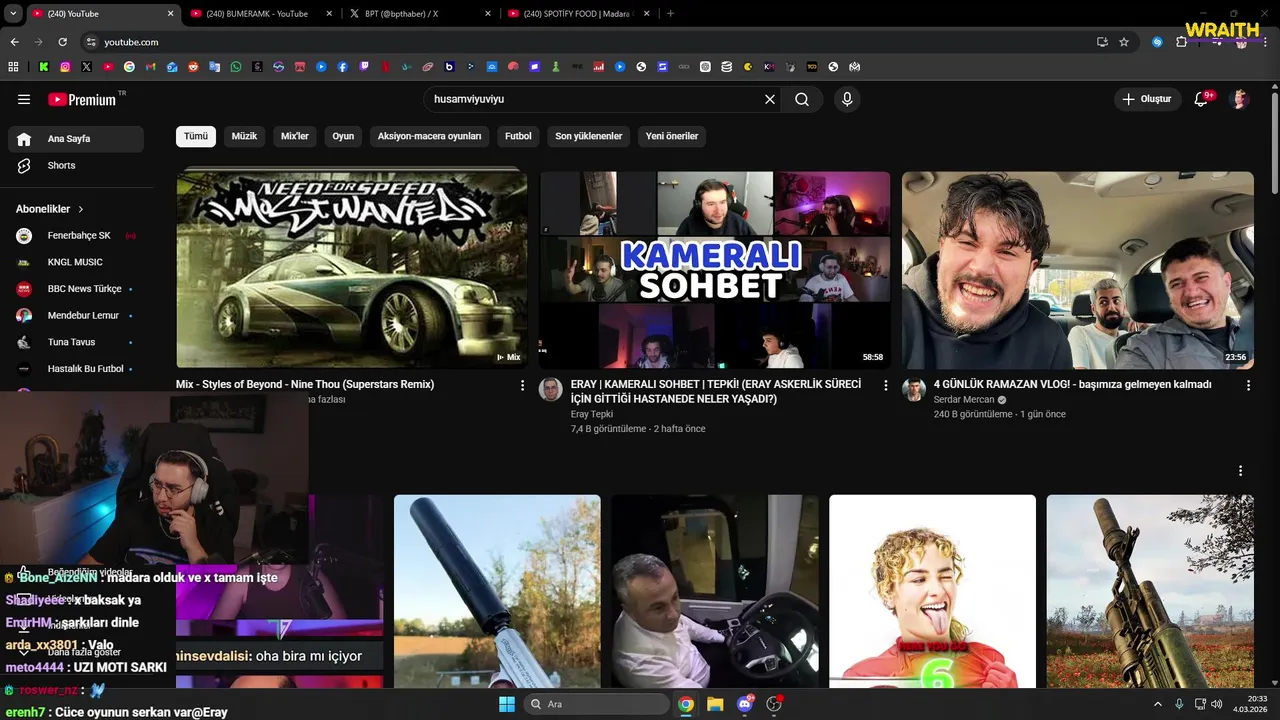
Task: Open more options for Nine Thou mix
Action: tap(522, 385)
